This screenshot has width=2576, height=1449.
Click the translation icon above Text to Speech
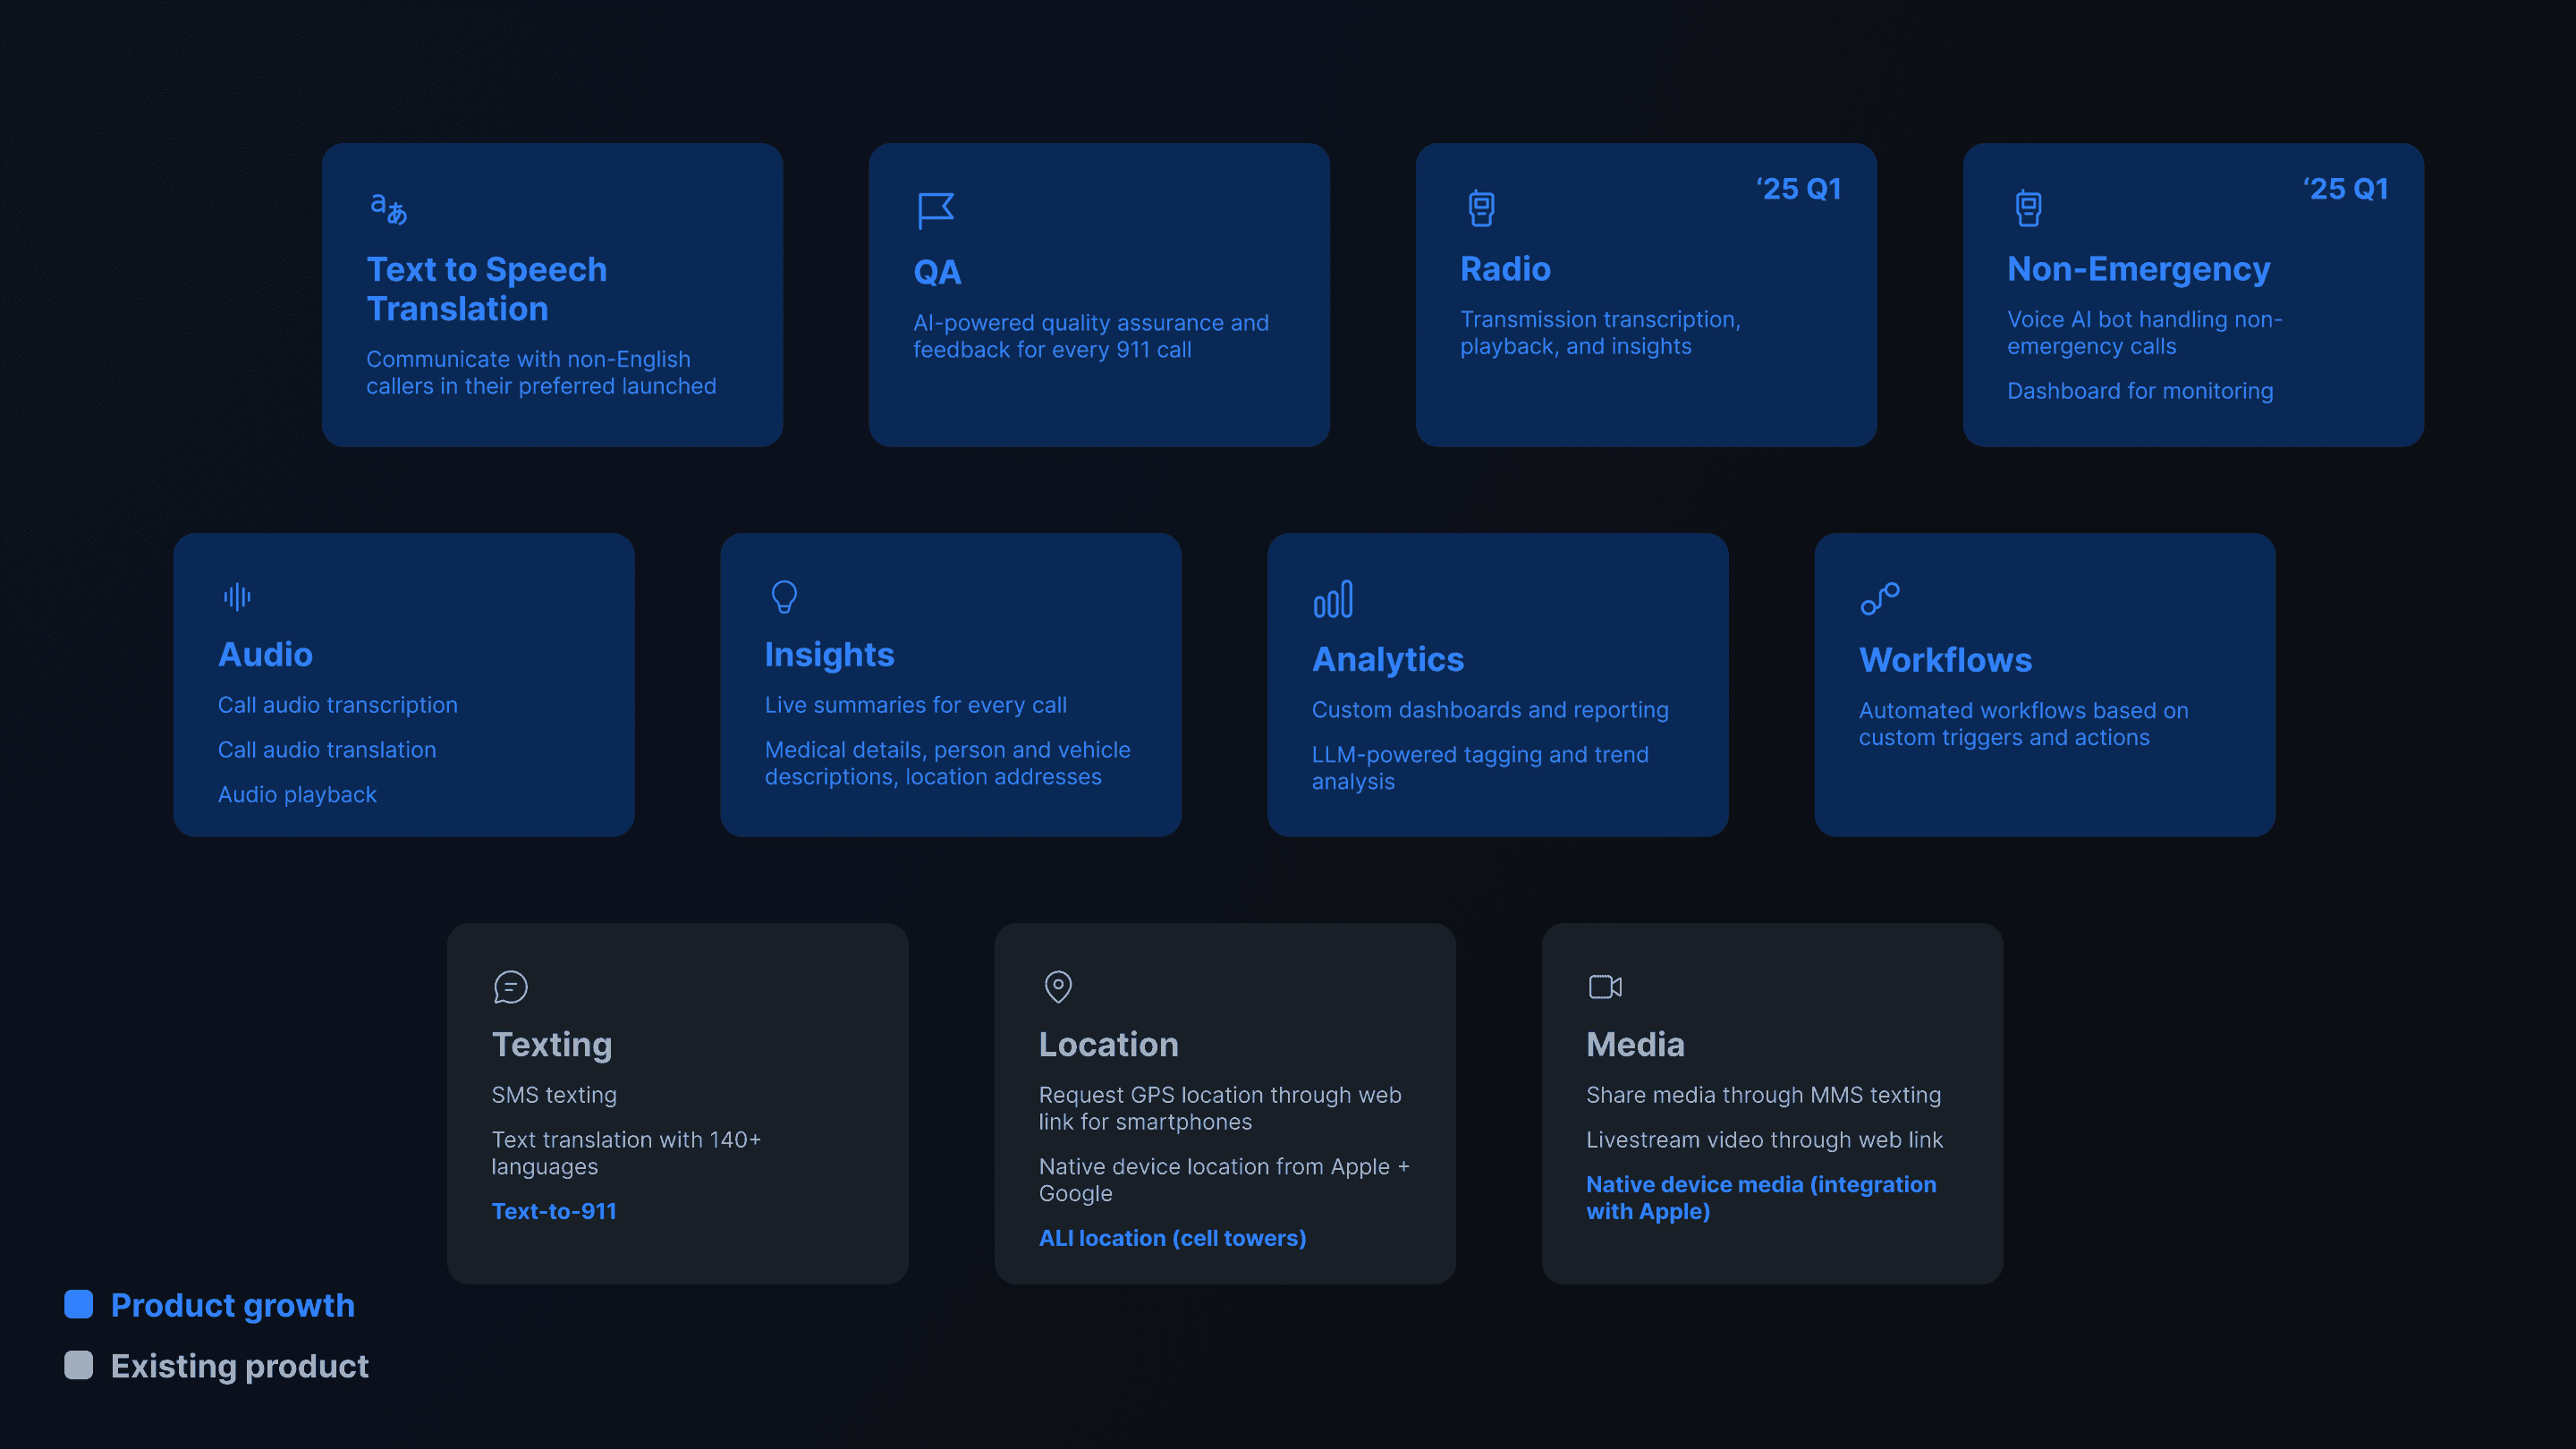388,209
